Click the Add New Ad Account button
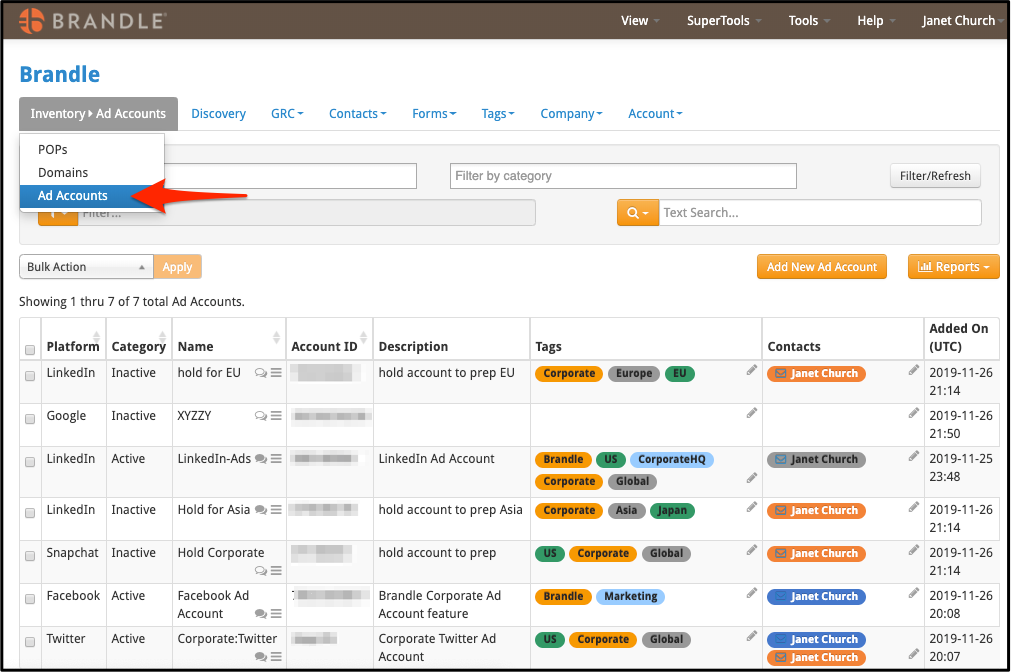1011x672 pixels. point(821,266)
